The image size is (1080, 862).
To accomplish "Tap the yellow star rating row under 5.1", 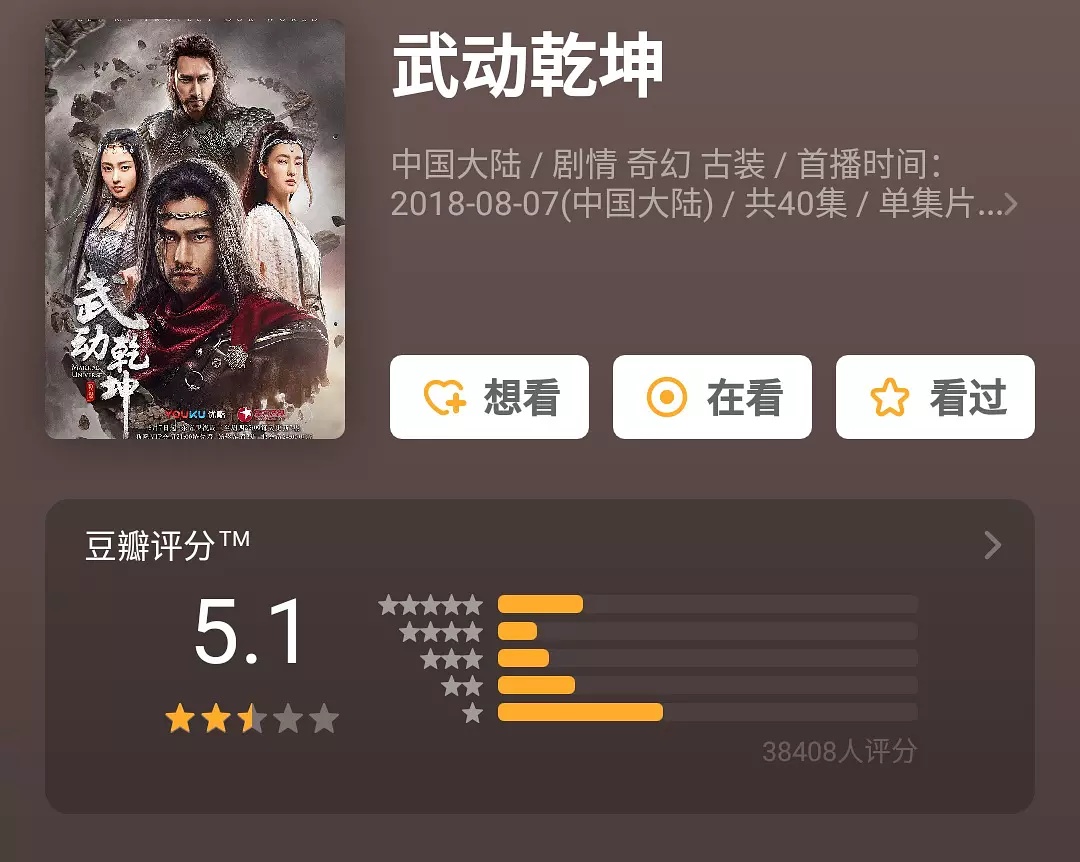I will point(252,718).
